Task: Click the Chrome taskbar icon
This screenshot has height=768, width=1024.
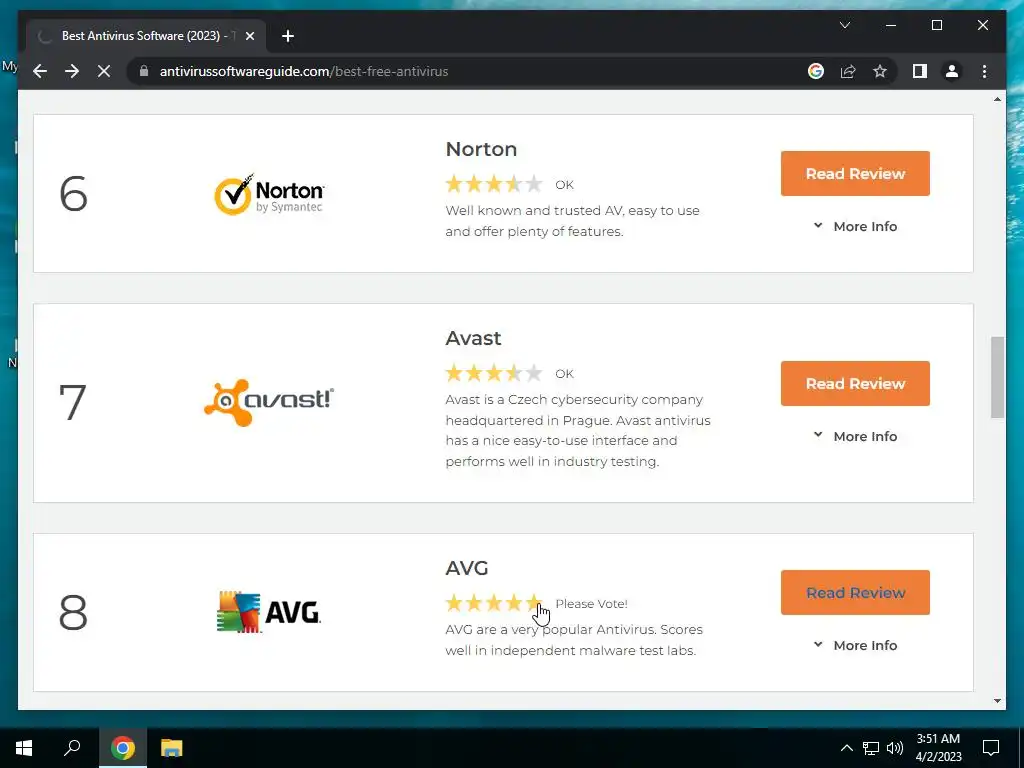Action: (122, 748)
